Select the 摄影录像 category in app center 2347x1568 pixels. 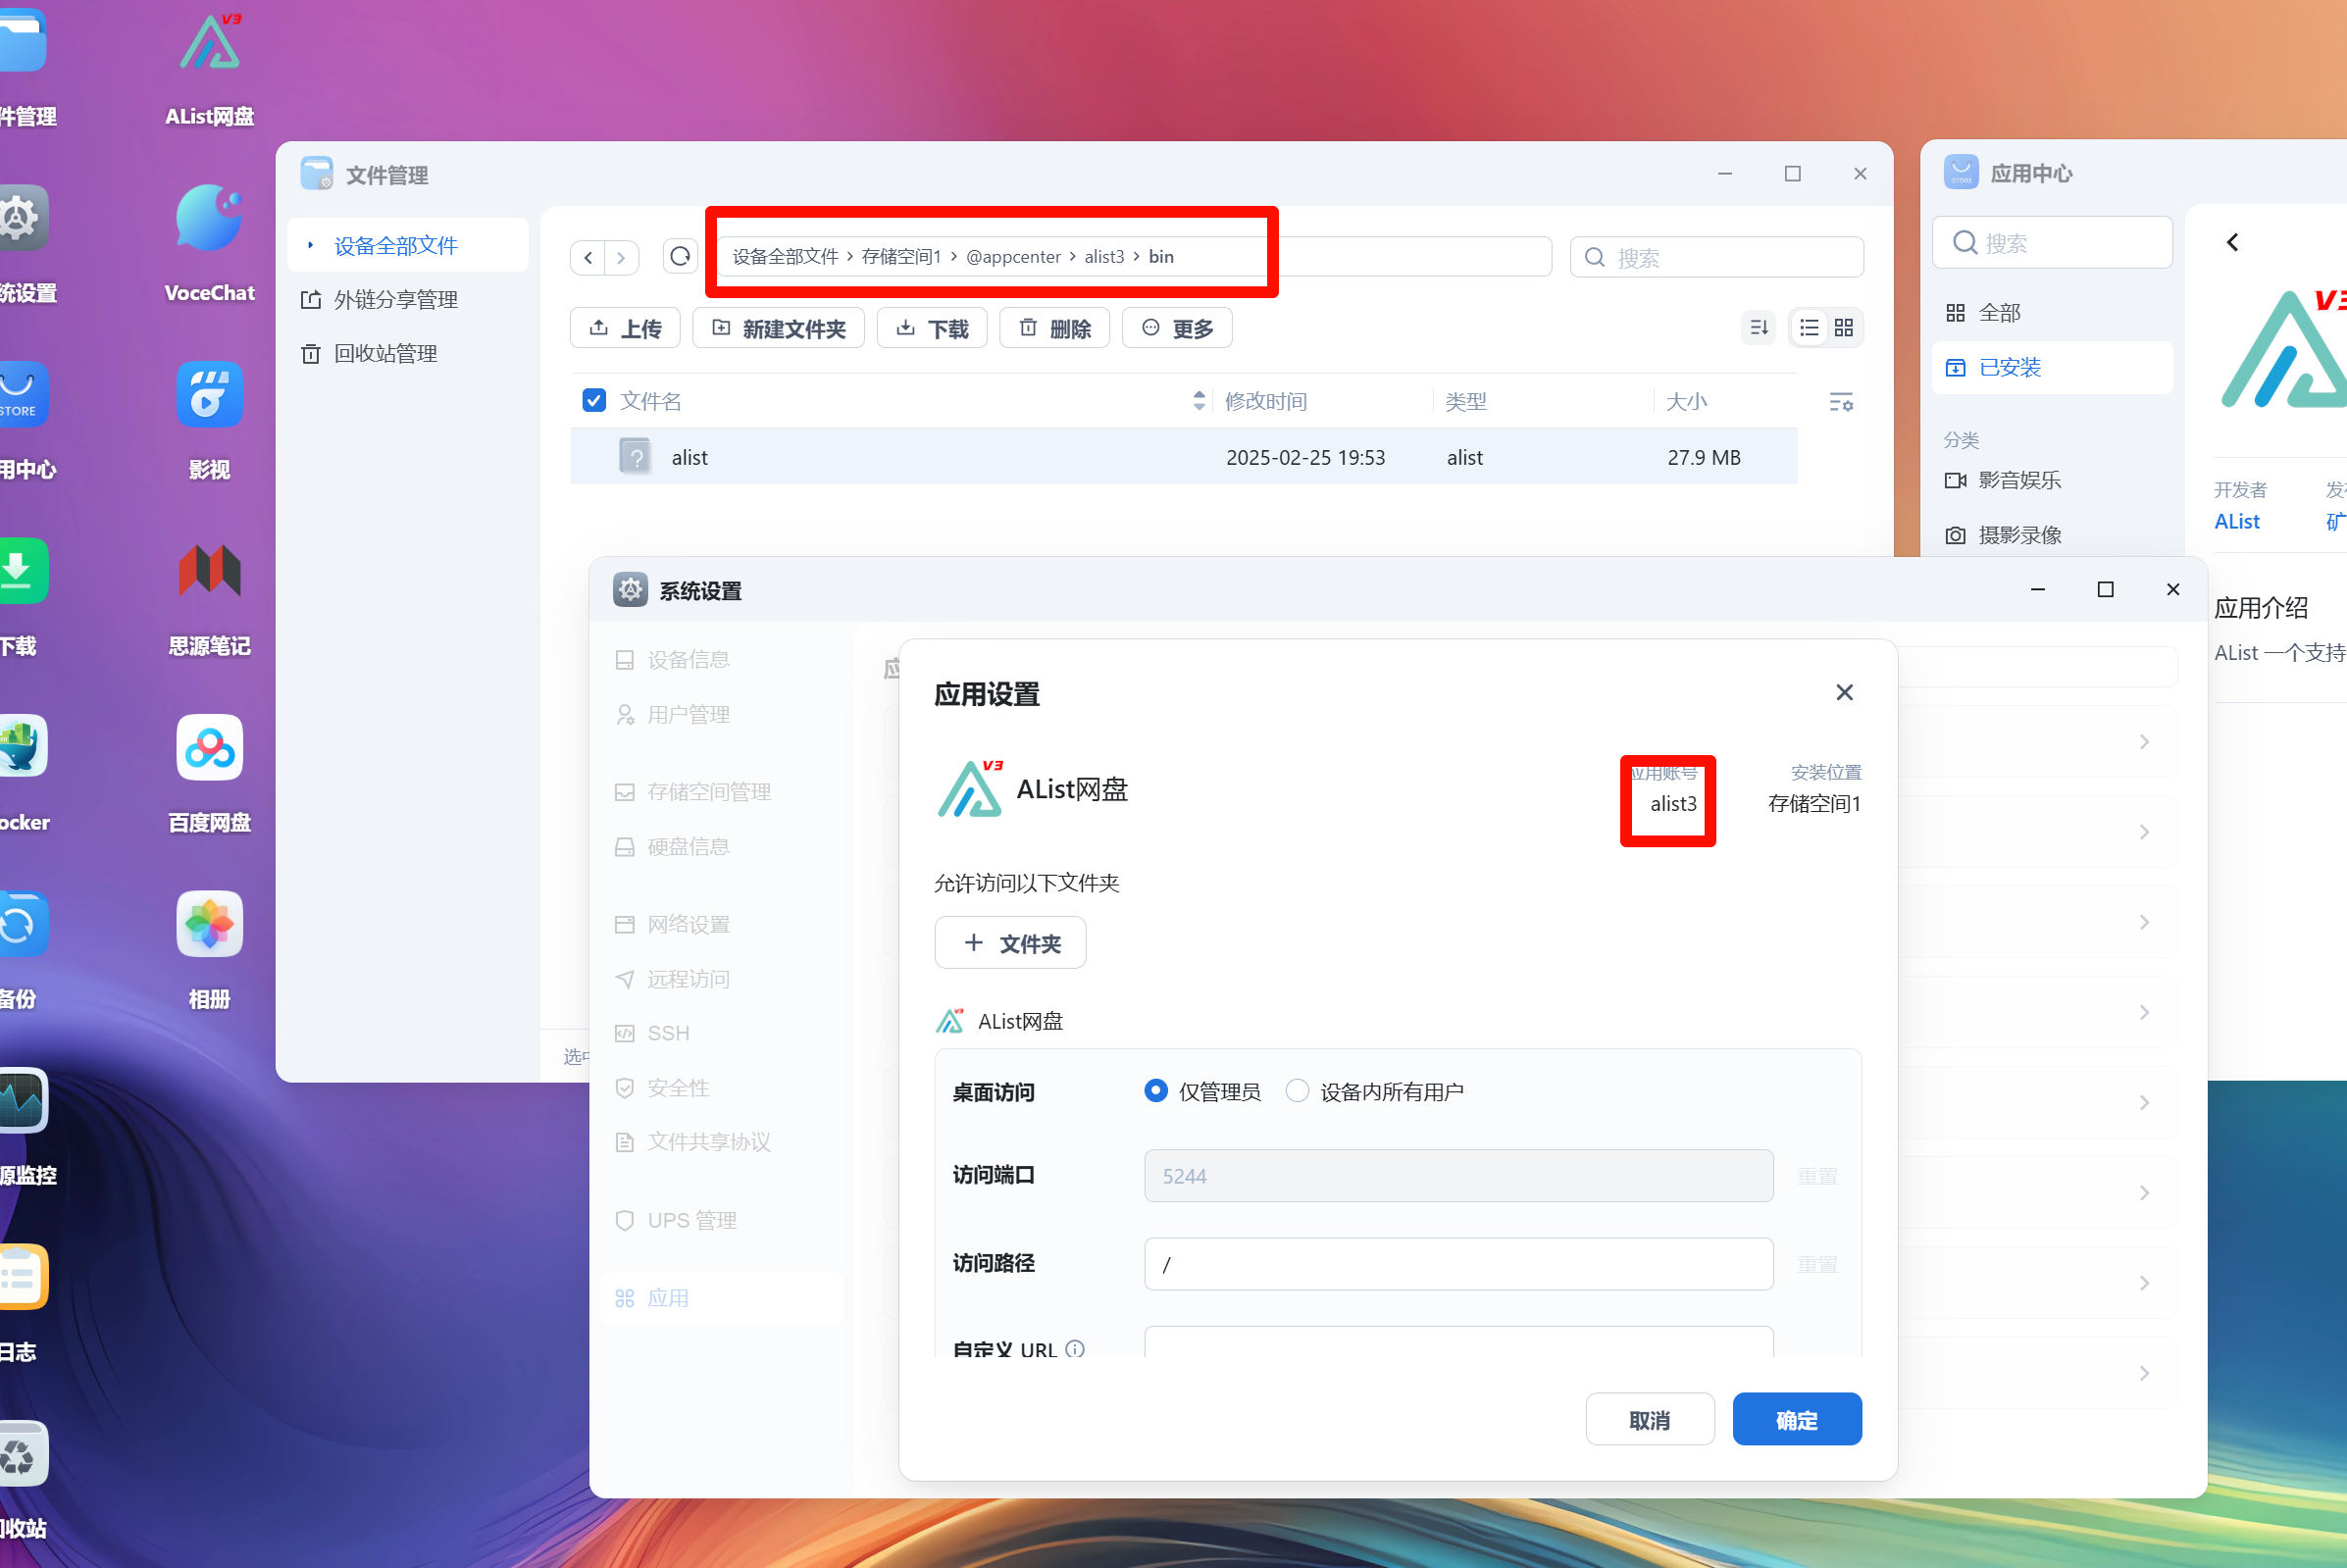(2019, 534)
